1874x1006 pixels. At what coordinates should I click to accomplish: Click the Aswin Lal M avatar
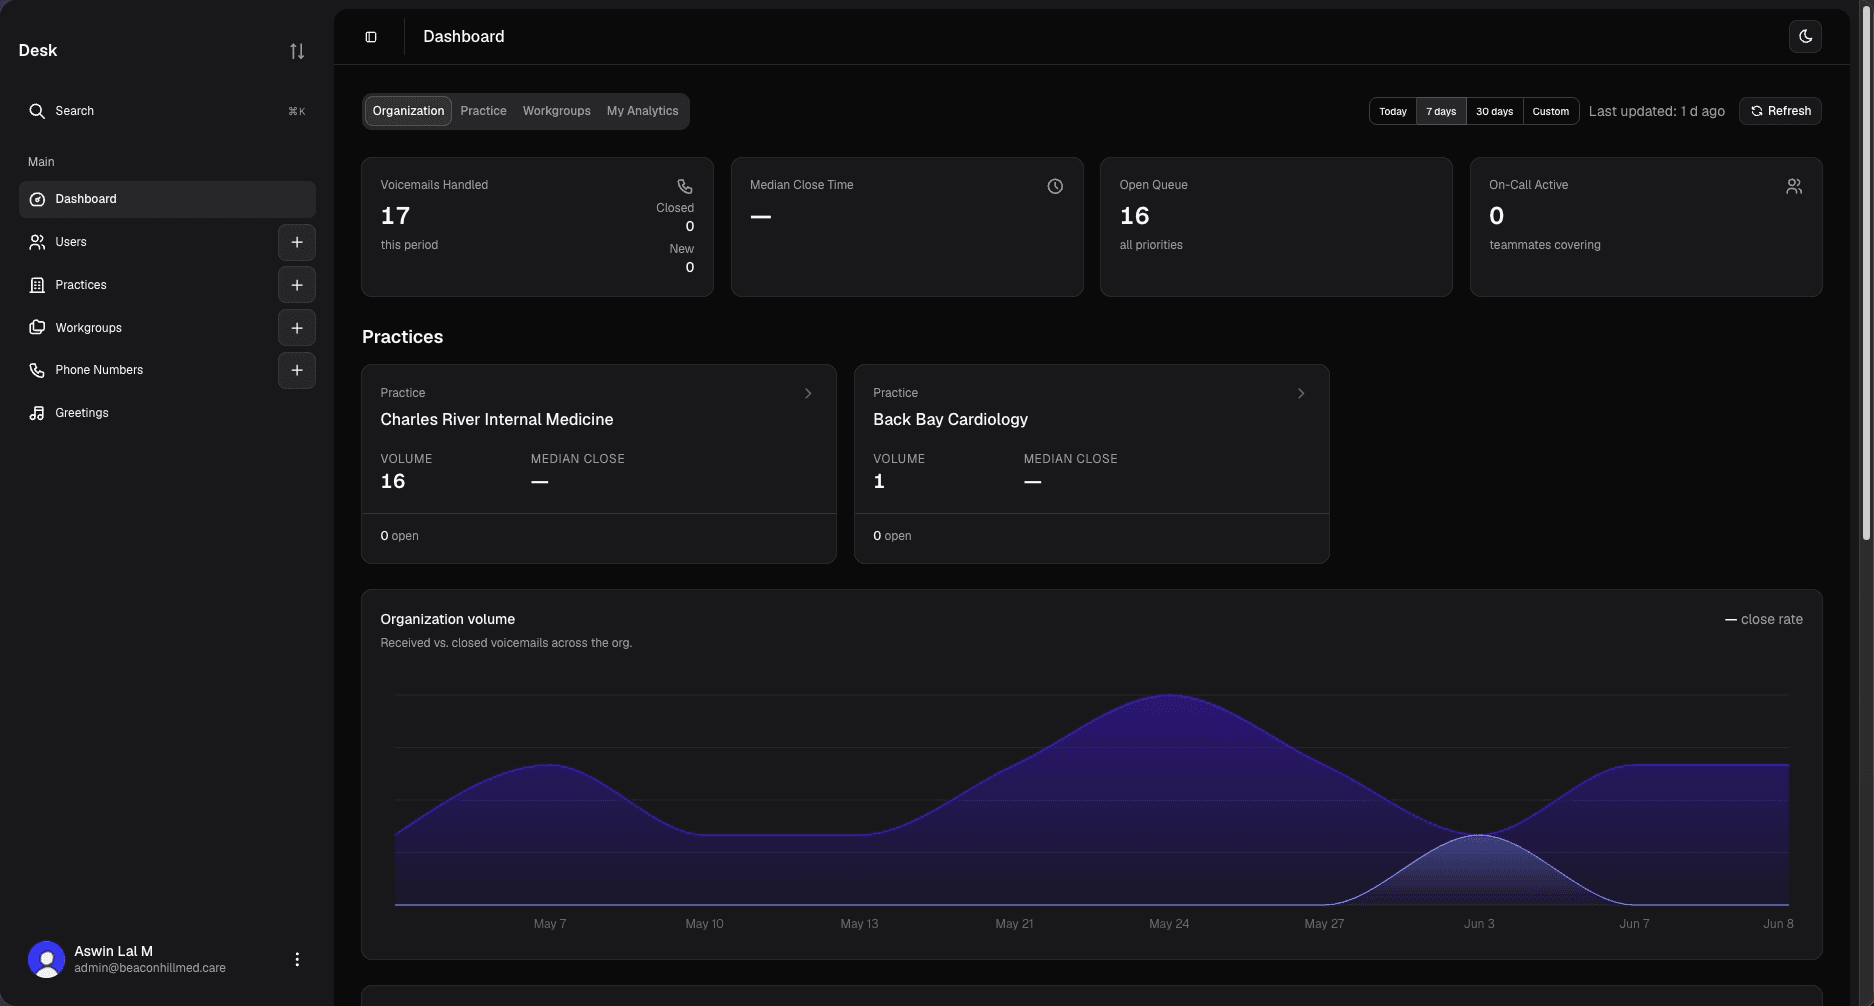point(46,959)
